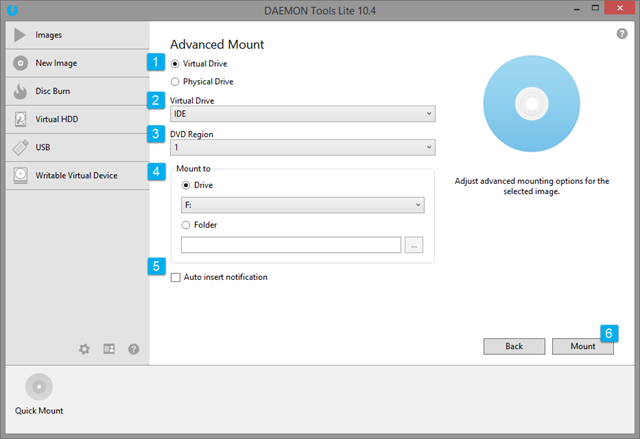The width and height of the screenshot is (640, 439).
Task: Open the Virtual Drive IDE dropdown
Action: [303, 114]
